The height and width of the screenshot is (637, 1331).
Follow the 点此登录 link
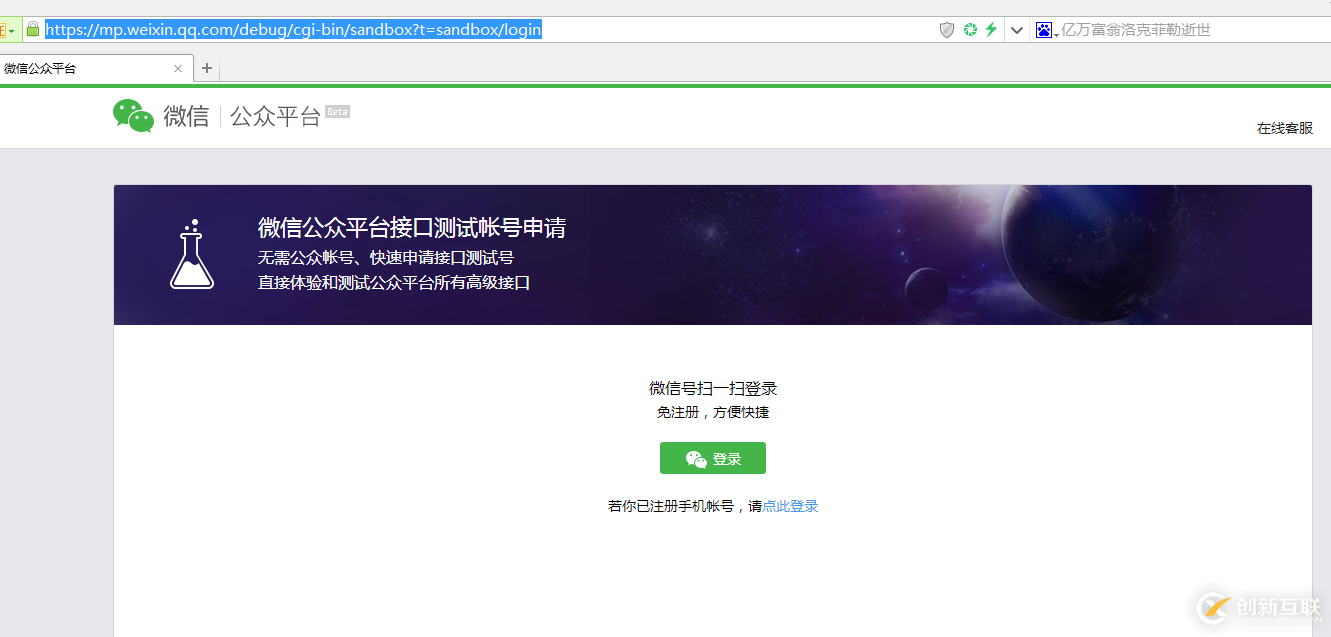click(790, 506)
